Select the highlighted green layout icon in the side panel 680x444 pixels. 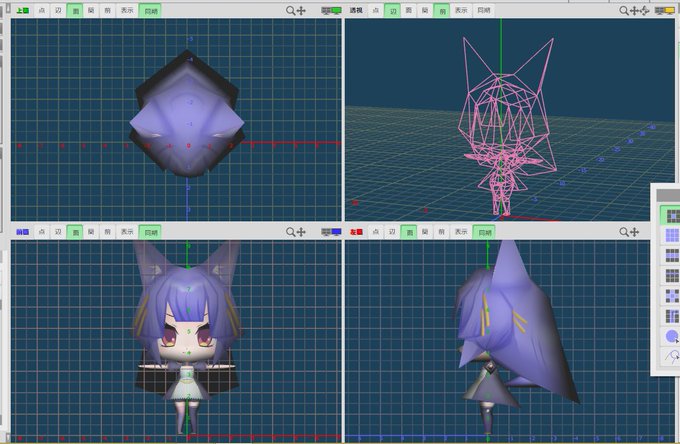pos(671,215)
